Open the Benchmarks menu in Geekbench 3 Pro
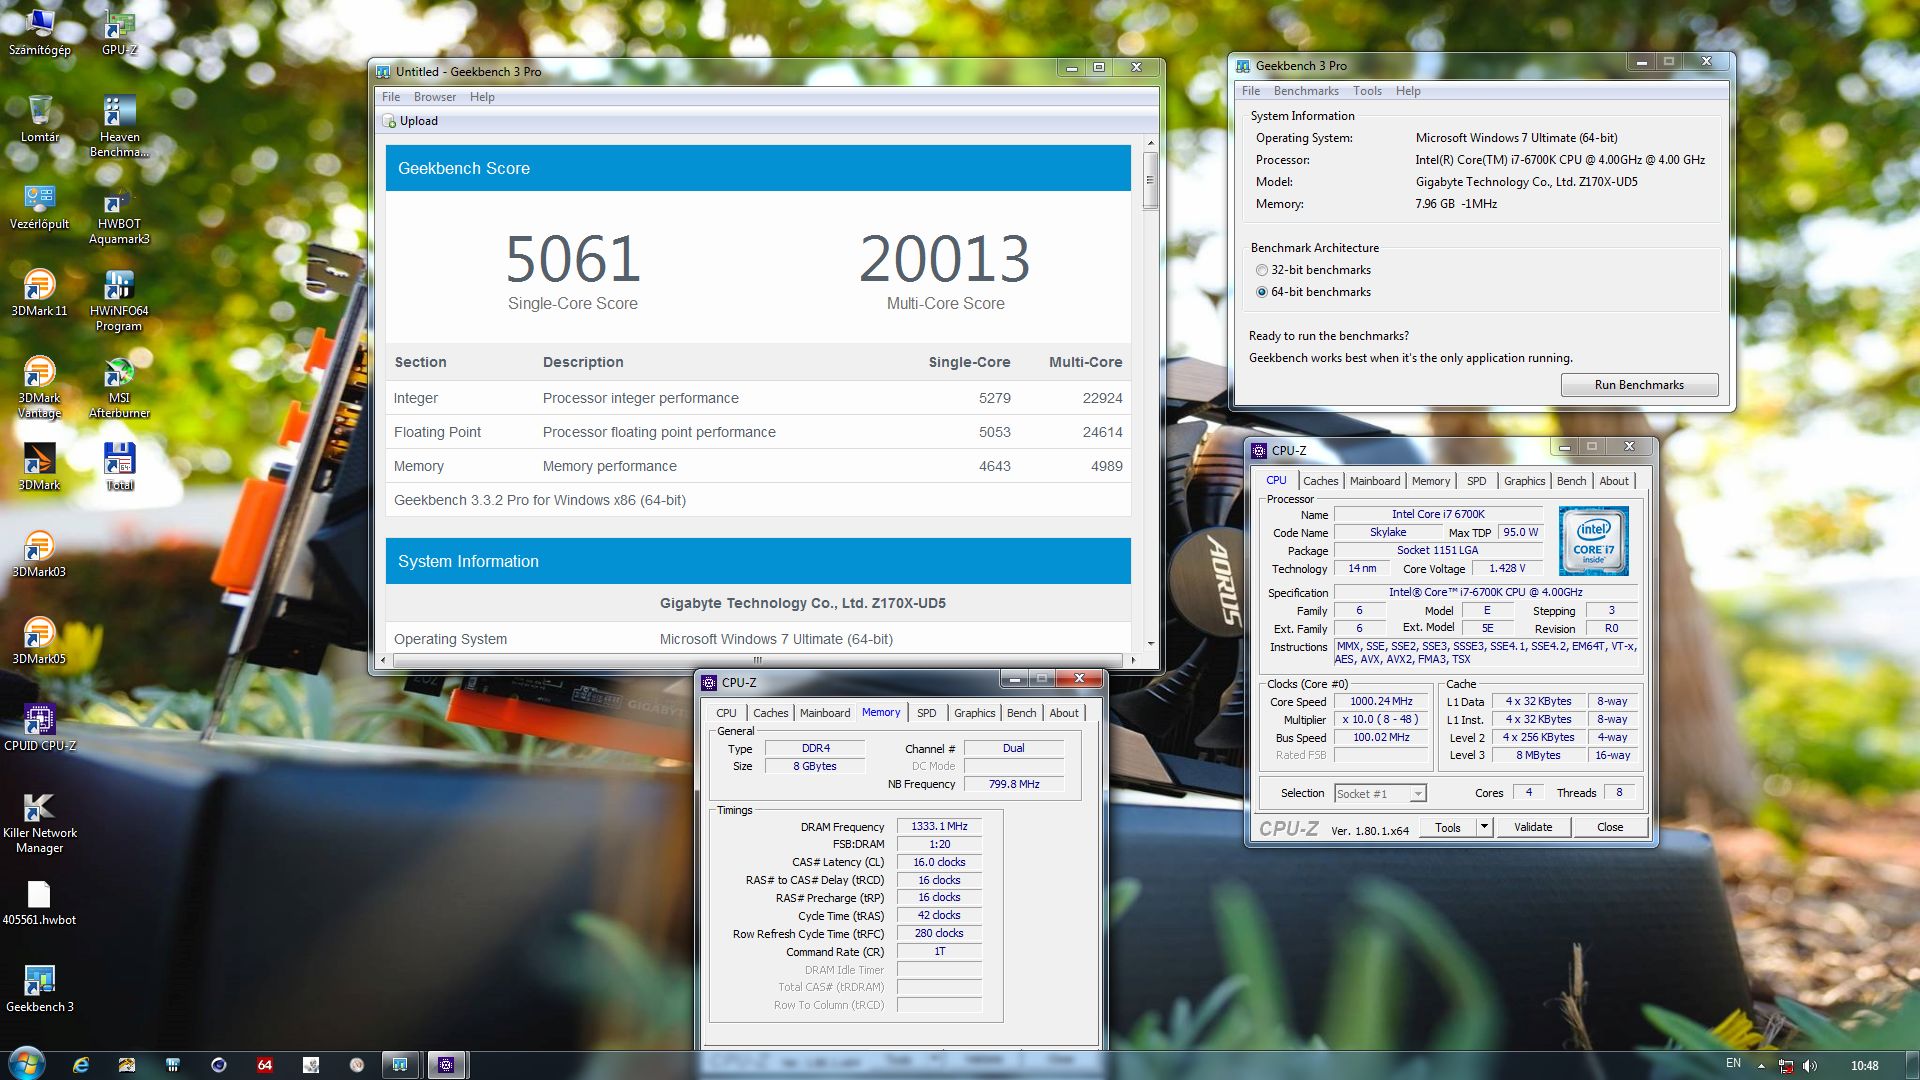The image size is (1920, 1080). coord(1306,91)
